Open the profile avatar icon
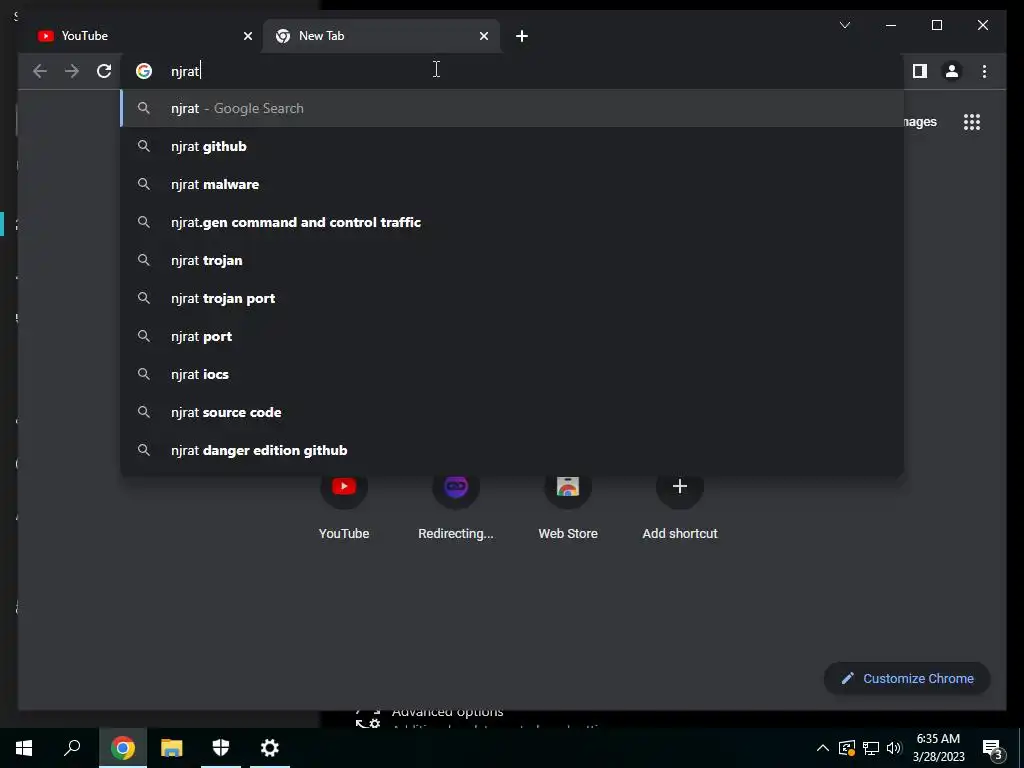 coord(952,71)
